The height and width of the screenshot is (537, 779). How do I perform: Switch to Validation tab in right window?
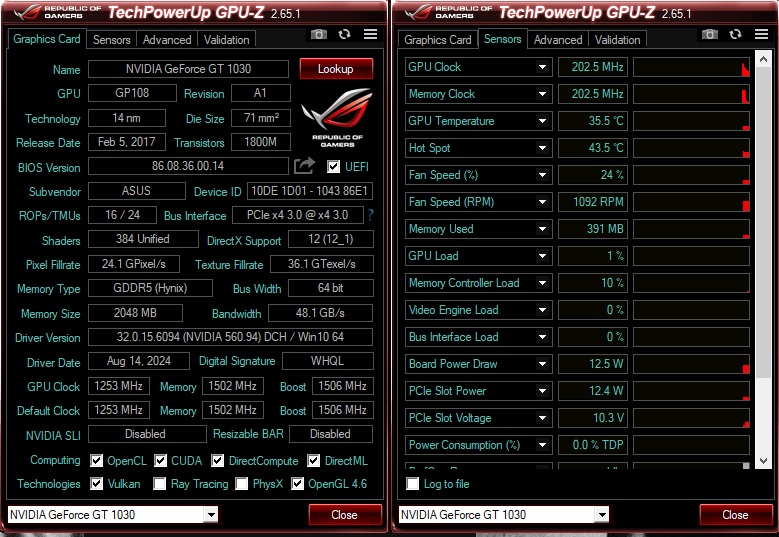pos(618,40)
